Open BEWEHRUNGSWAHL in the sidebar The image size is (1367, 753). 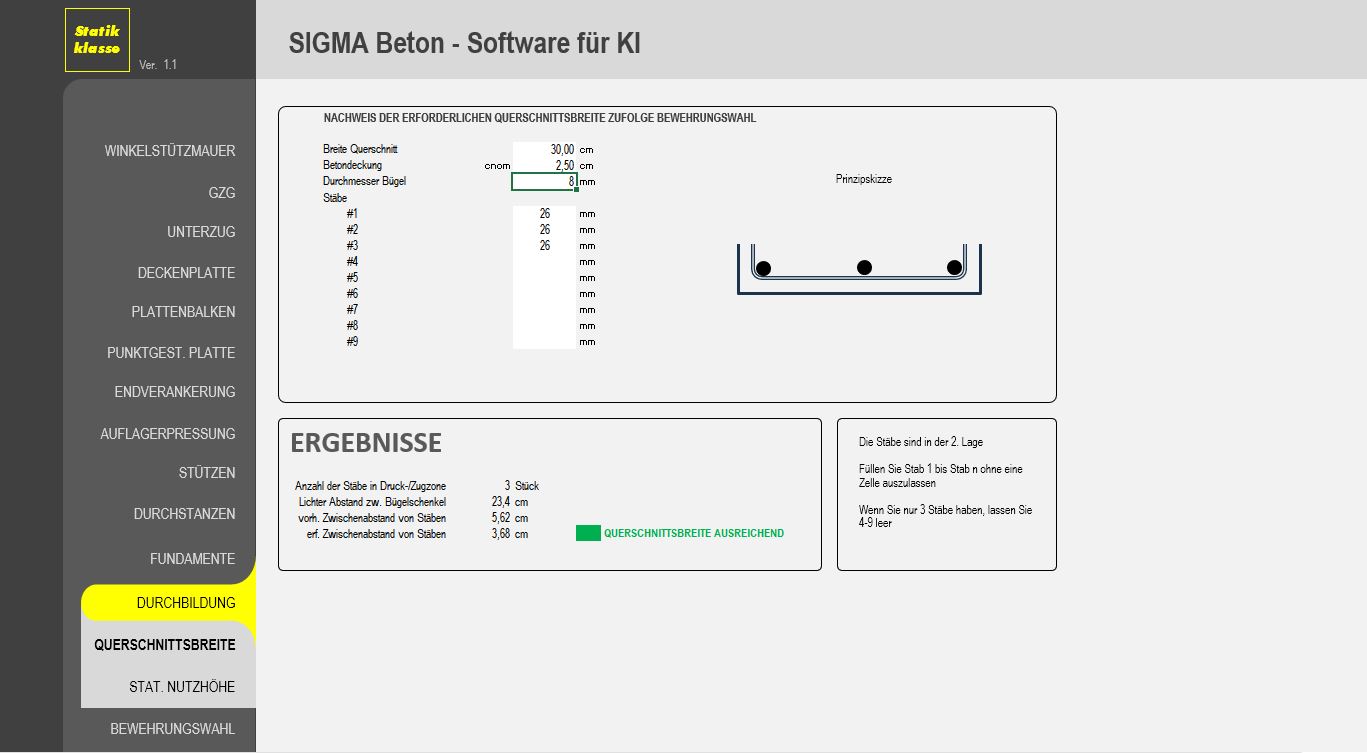172,729
